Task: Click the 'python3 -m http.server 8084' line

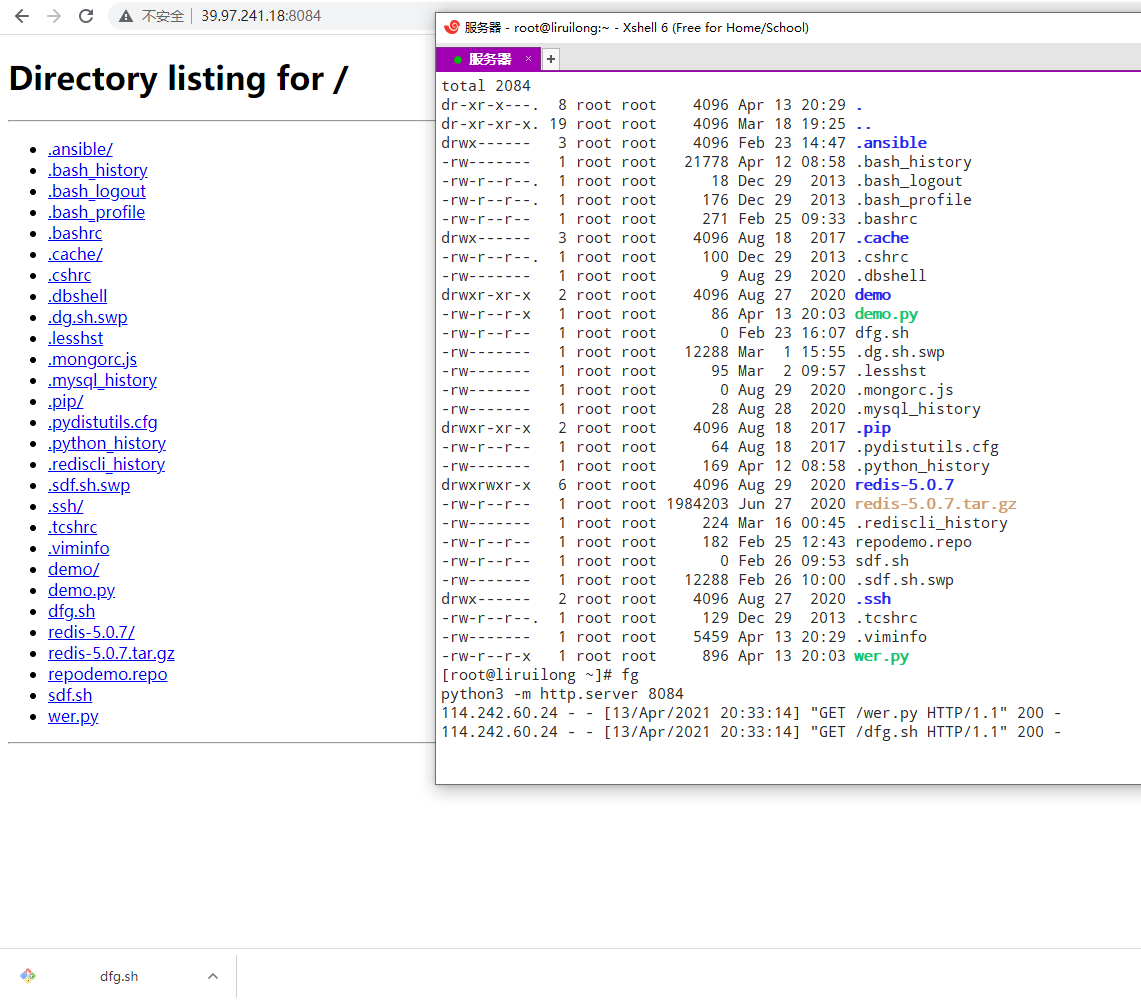Action: click(x=562, y=694)
